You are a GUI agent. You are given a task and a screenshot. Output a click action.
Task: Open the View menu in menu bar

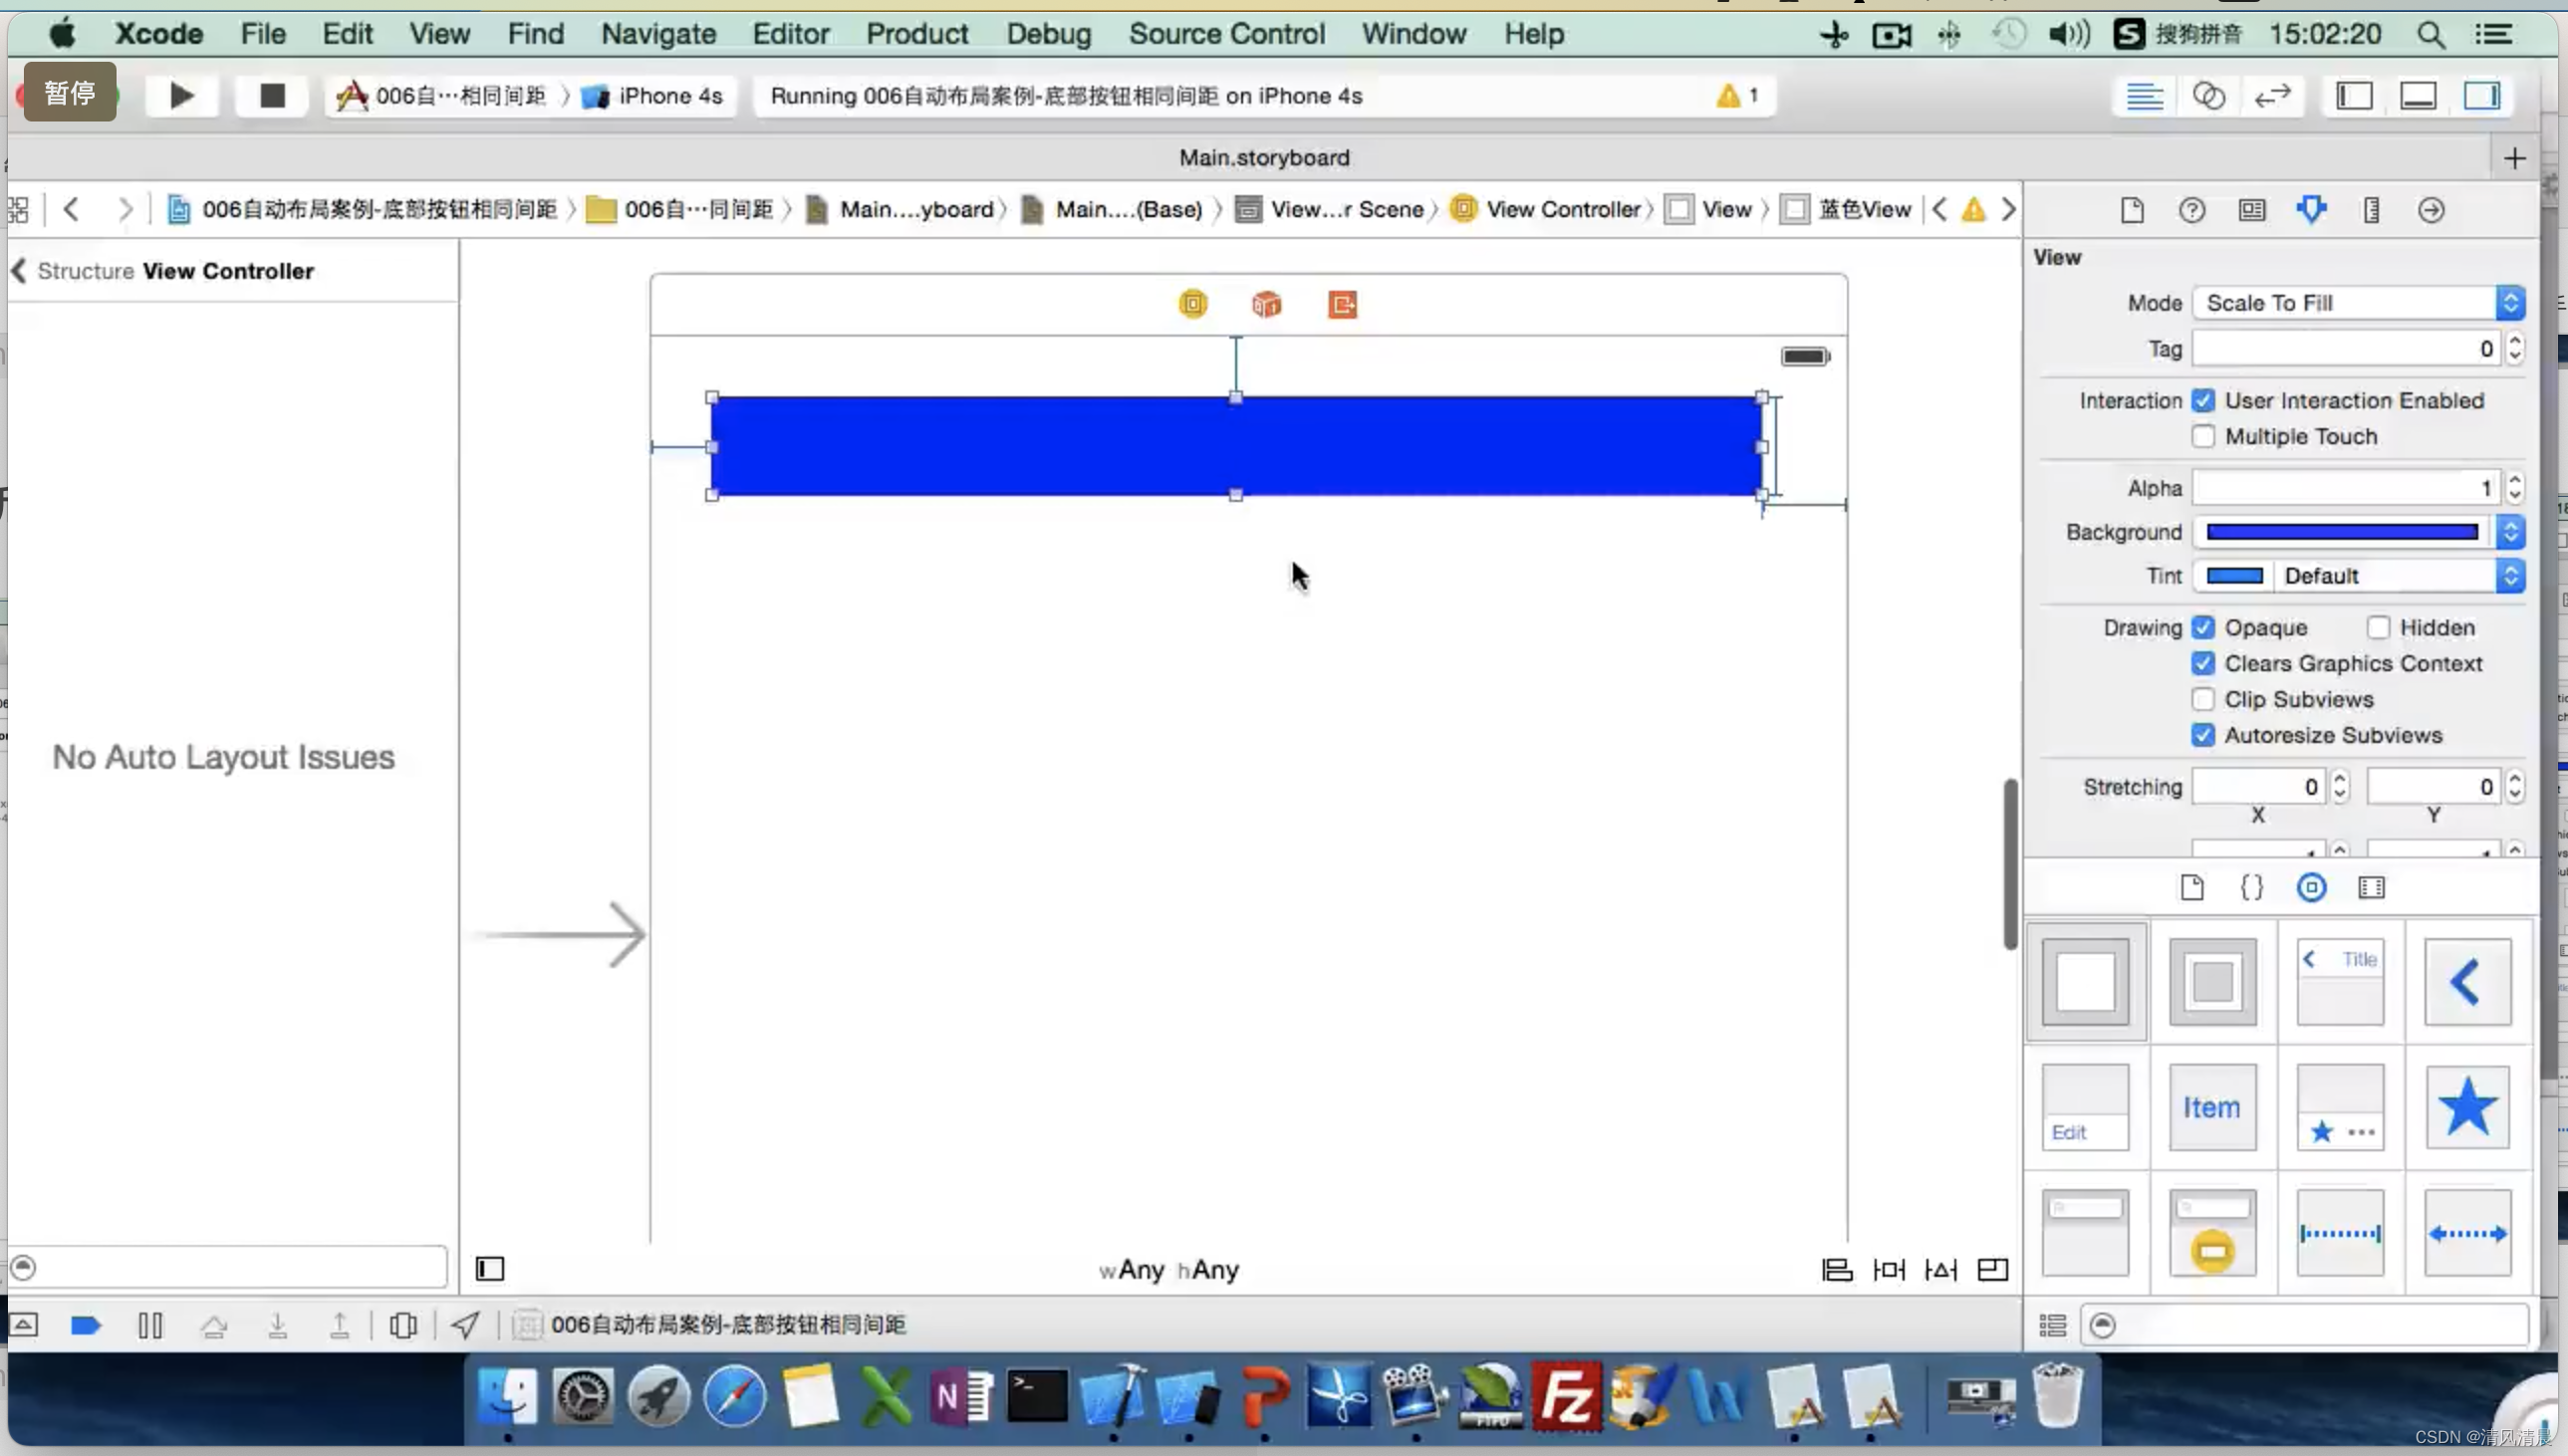point(439,34)
